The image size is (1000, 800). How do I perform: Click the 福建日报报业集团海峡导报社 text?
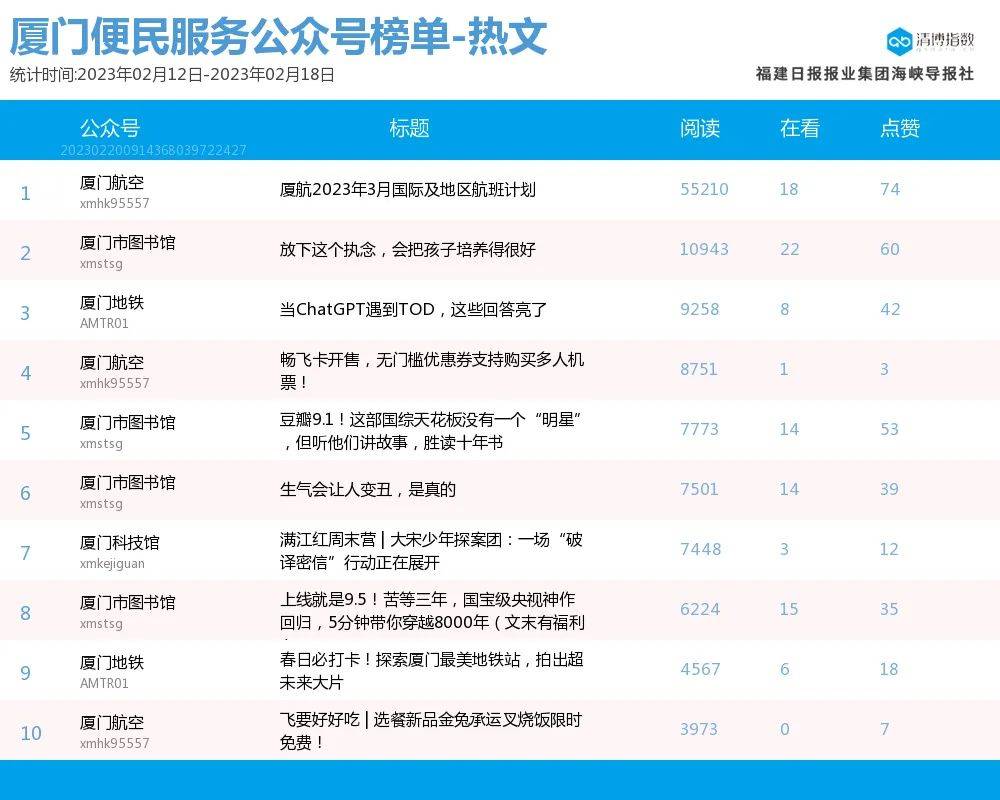point(865,74)
